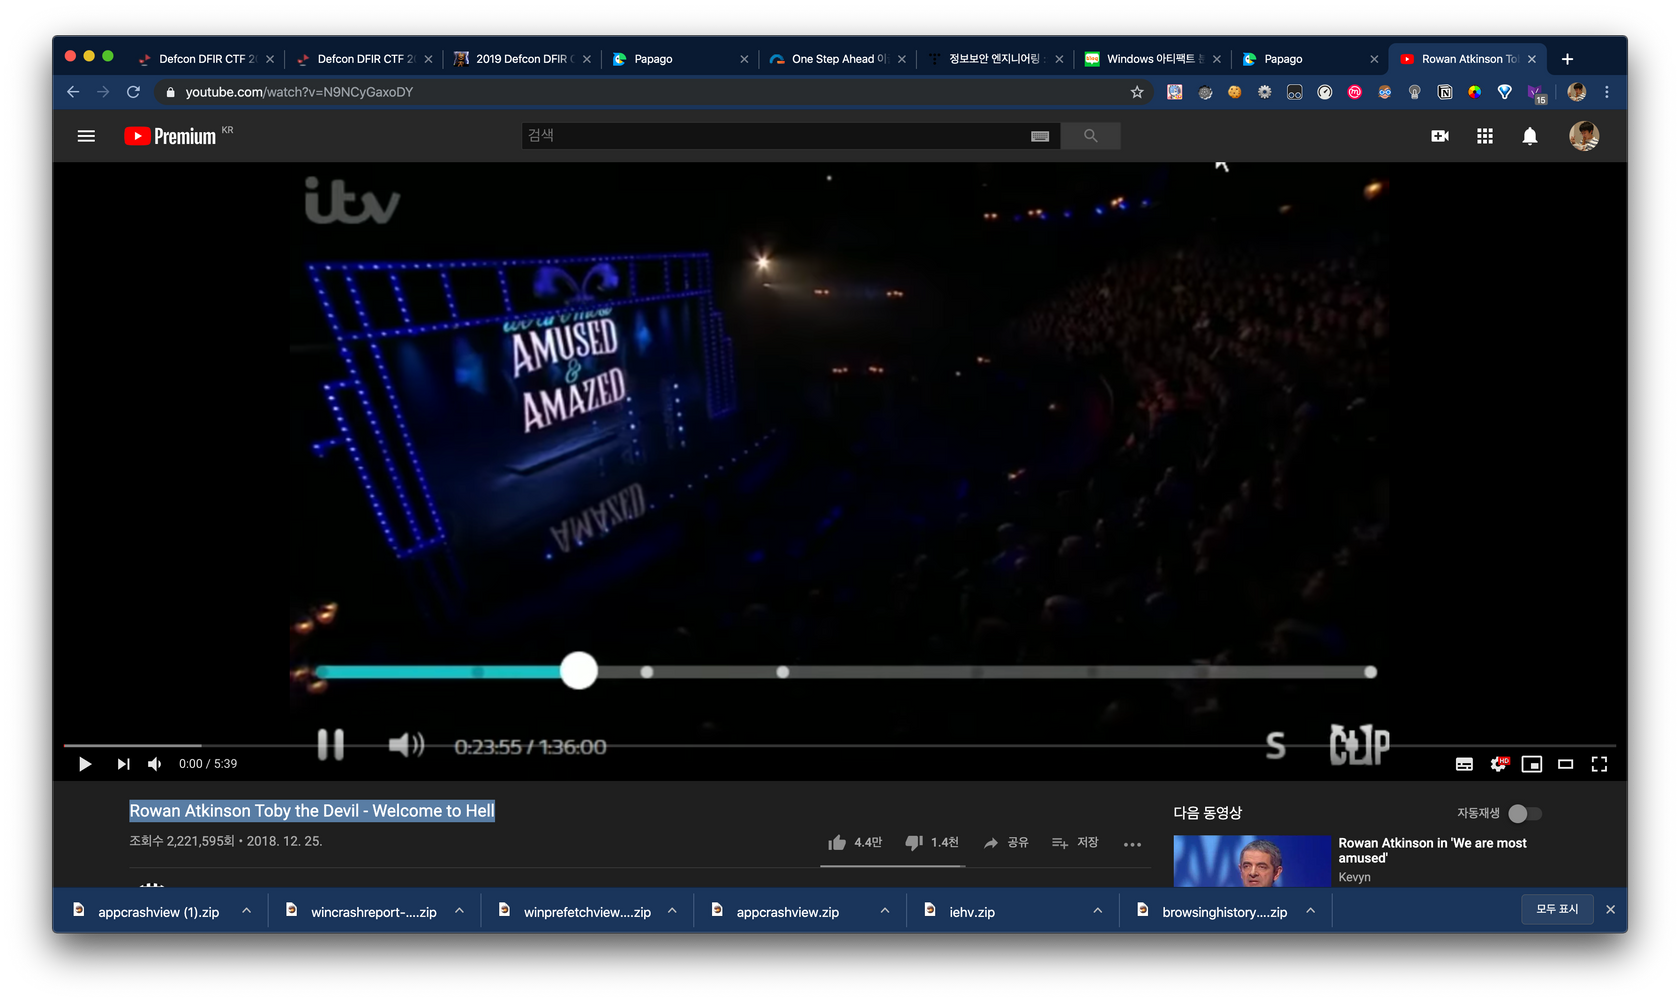Screen dimensions: 1680x1002
Task: Switch to the first Papago tab
Action: tap(680, 59)
